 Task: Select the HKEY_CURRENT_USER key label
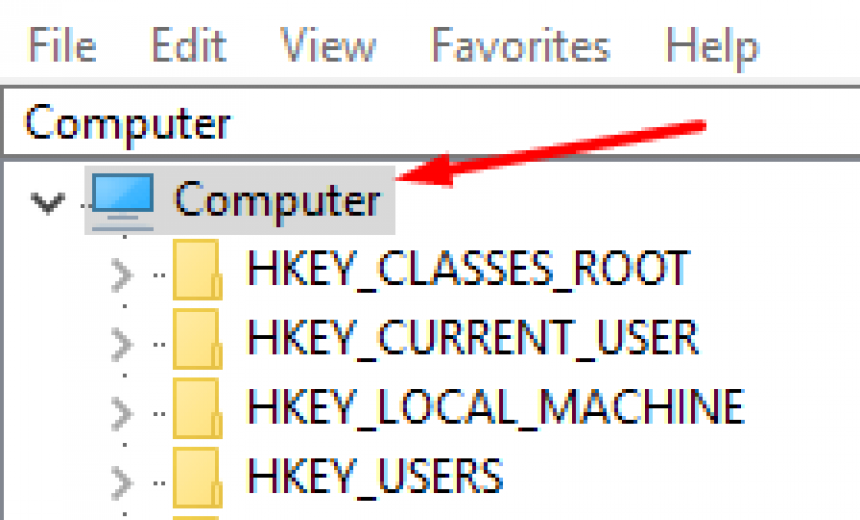pos(472,338)
